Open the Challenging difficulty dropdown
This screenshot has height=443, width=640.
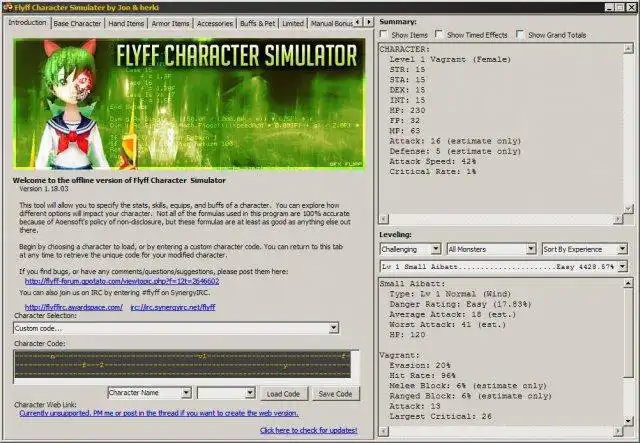(x=410, y=249)
